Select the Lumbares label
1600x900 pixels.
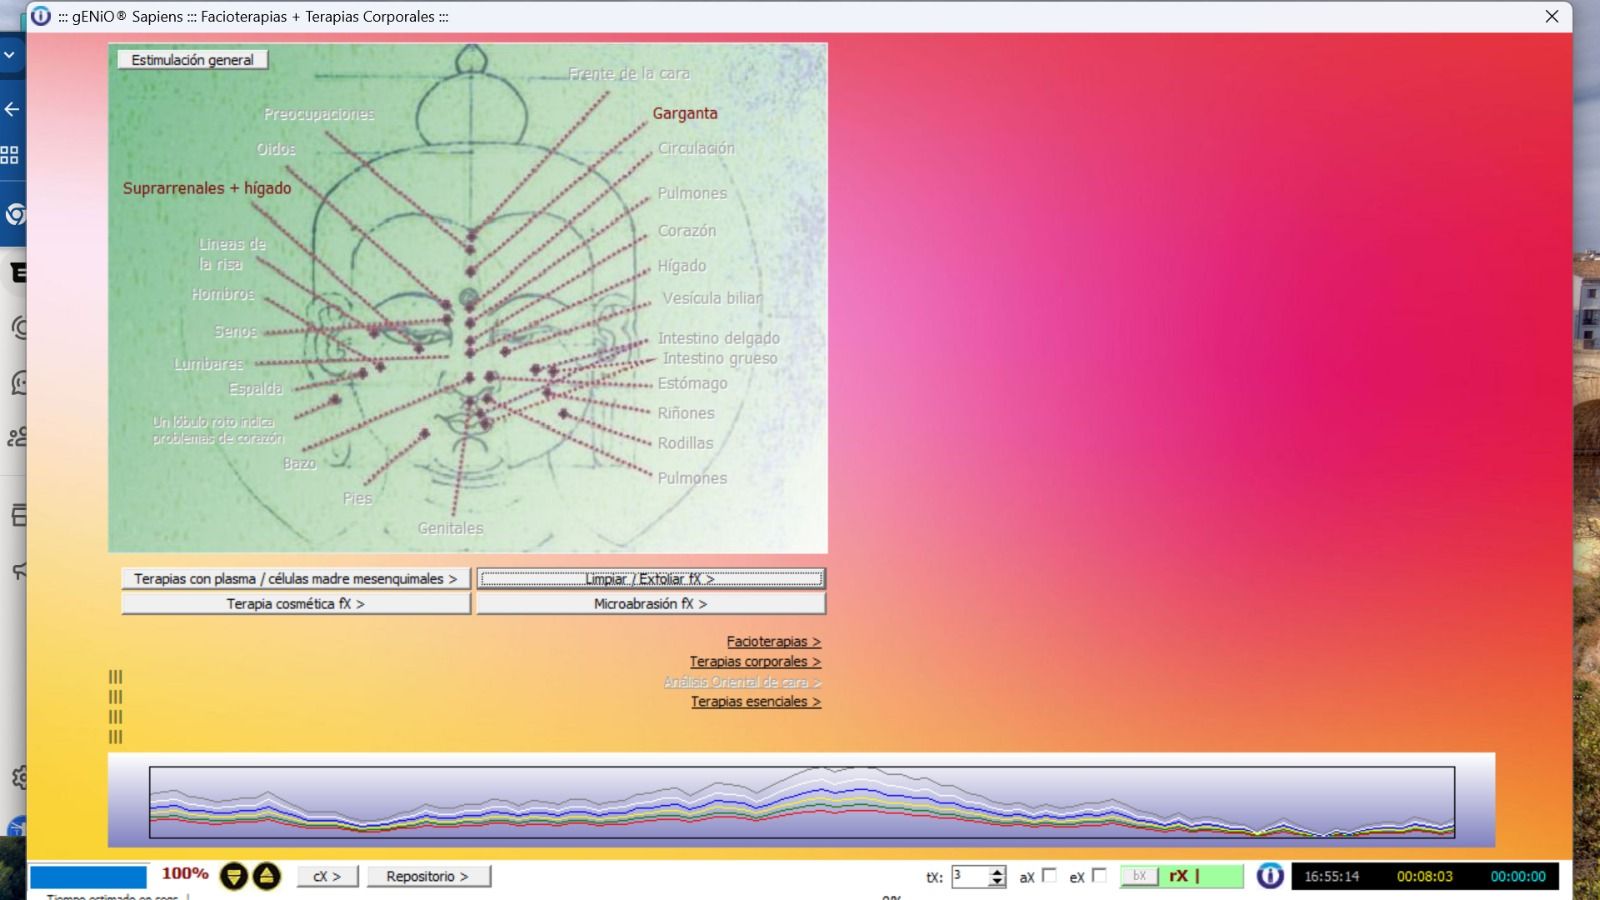[208, 364]
